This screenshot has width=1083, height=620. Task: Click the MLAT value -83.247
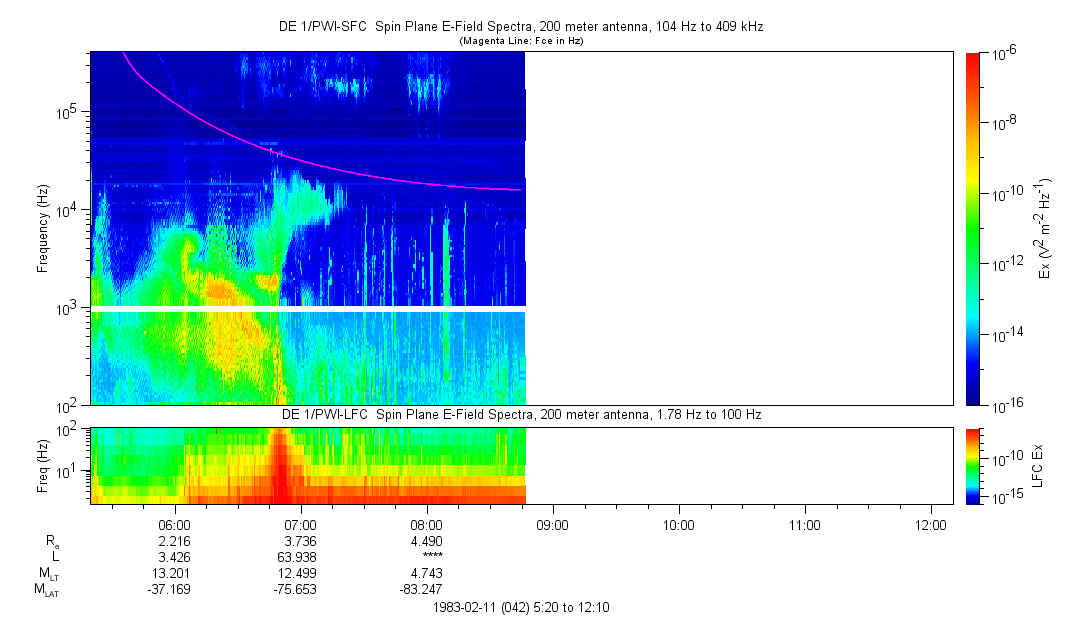coord(426,589)
